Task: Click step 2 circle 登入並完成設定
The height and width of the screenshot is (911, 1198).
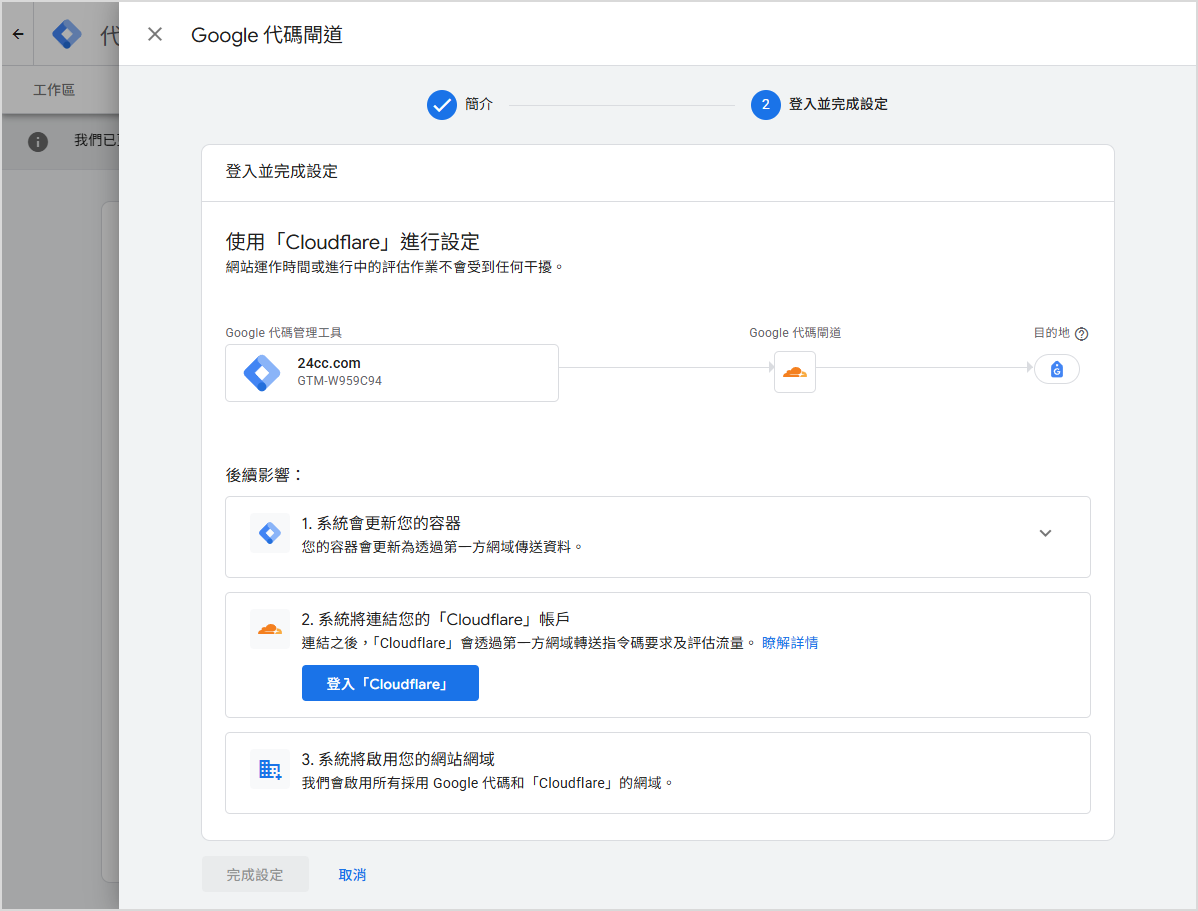Action: (x=766, y=105)
